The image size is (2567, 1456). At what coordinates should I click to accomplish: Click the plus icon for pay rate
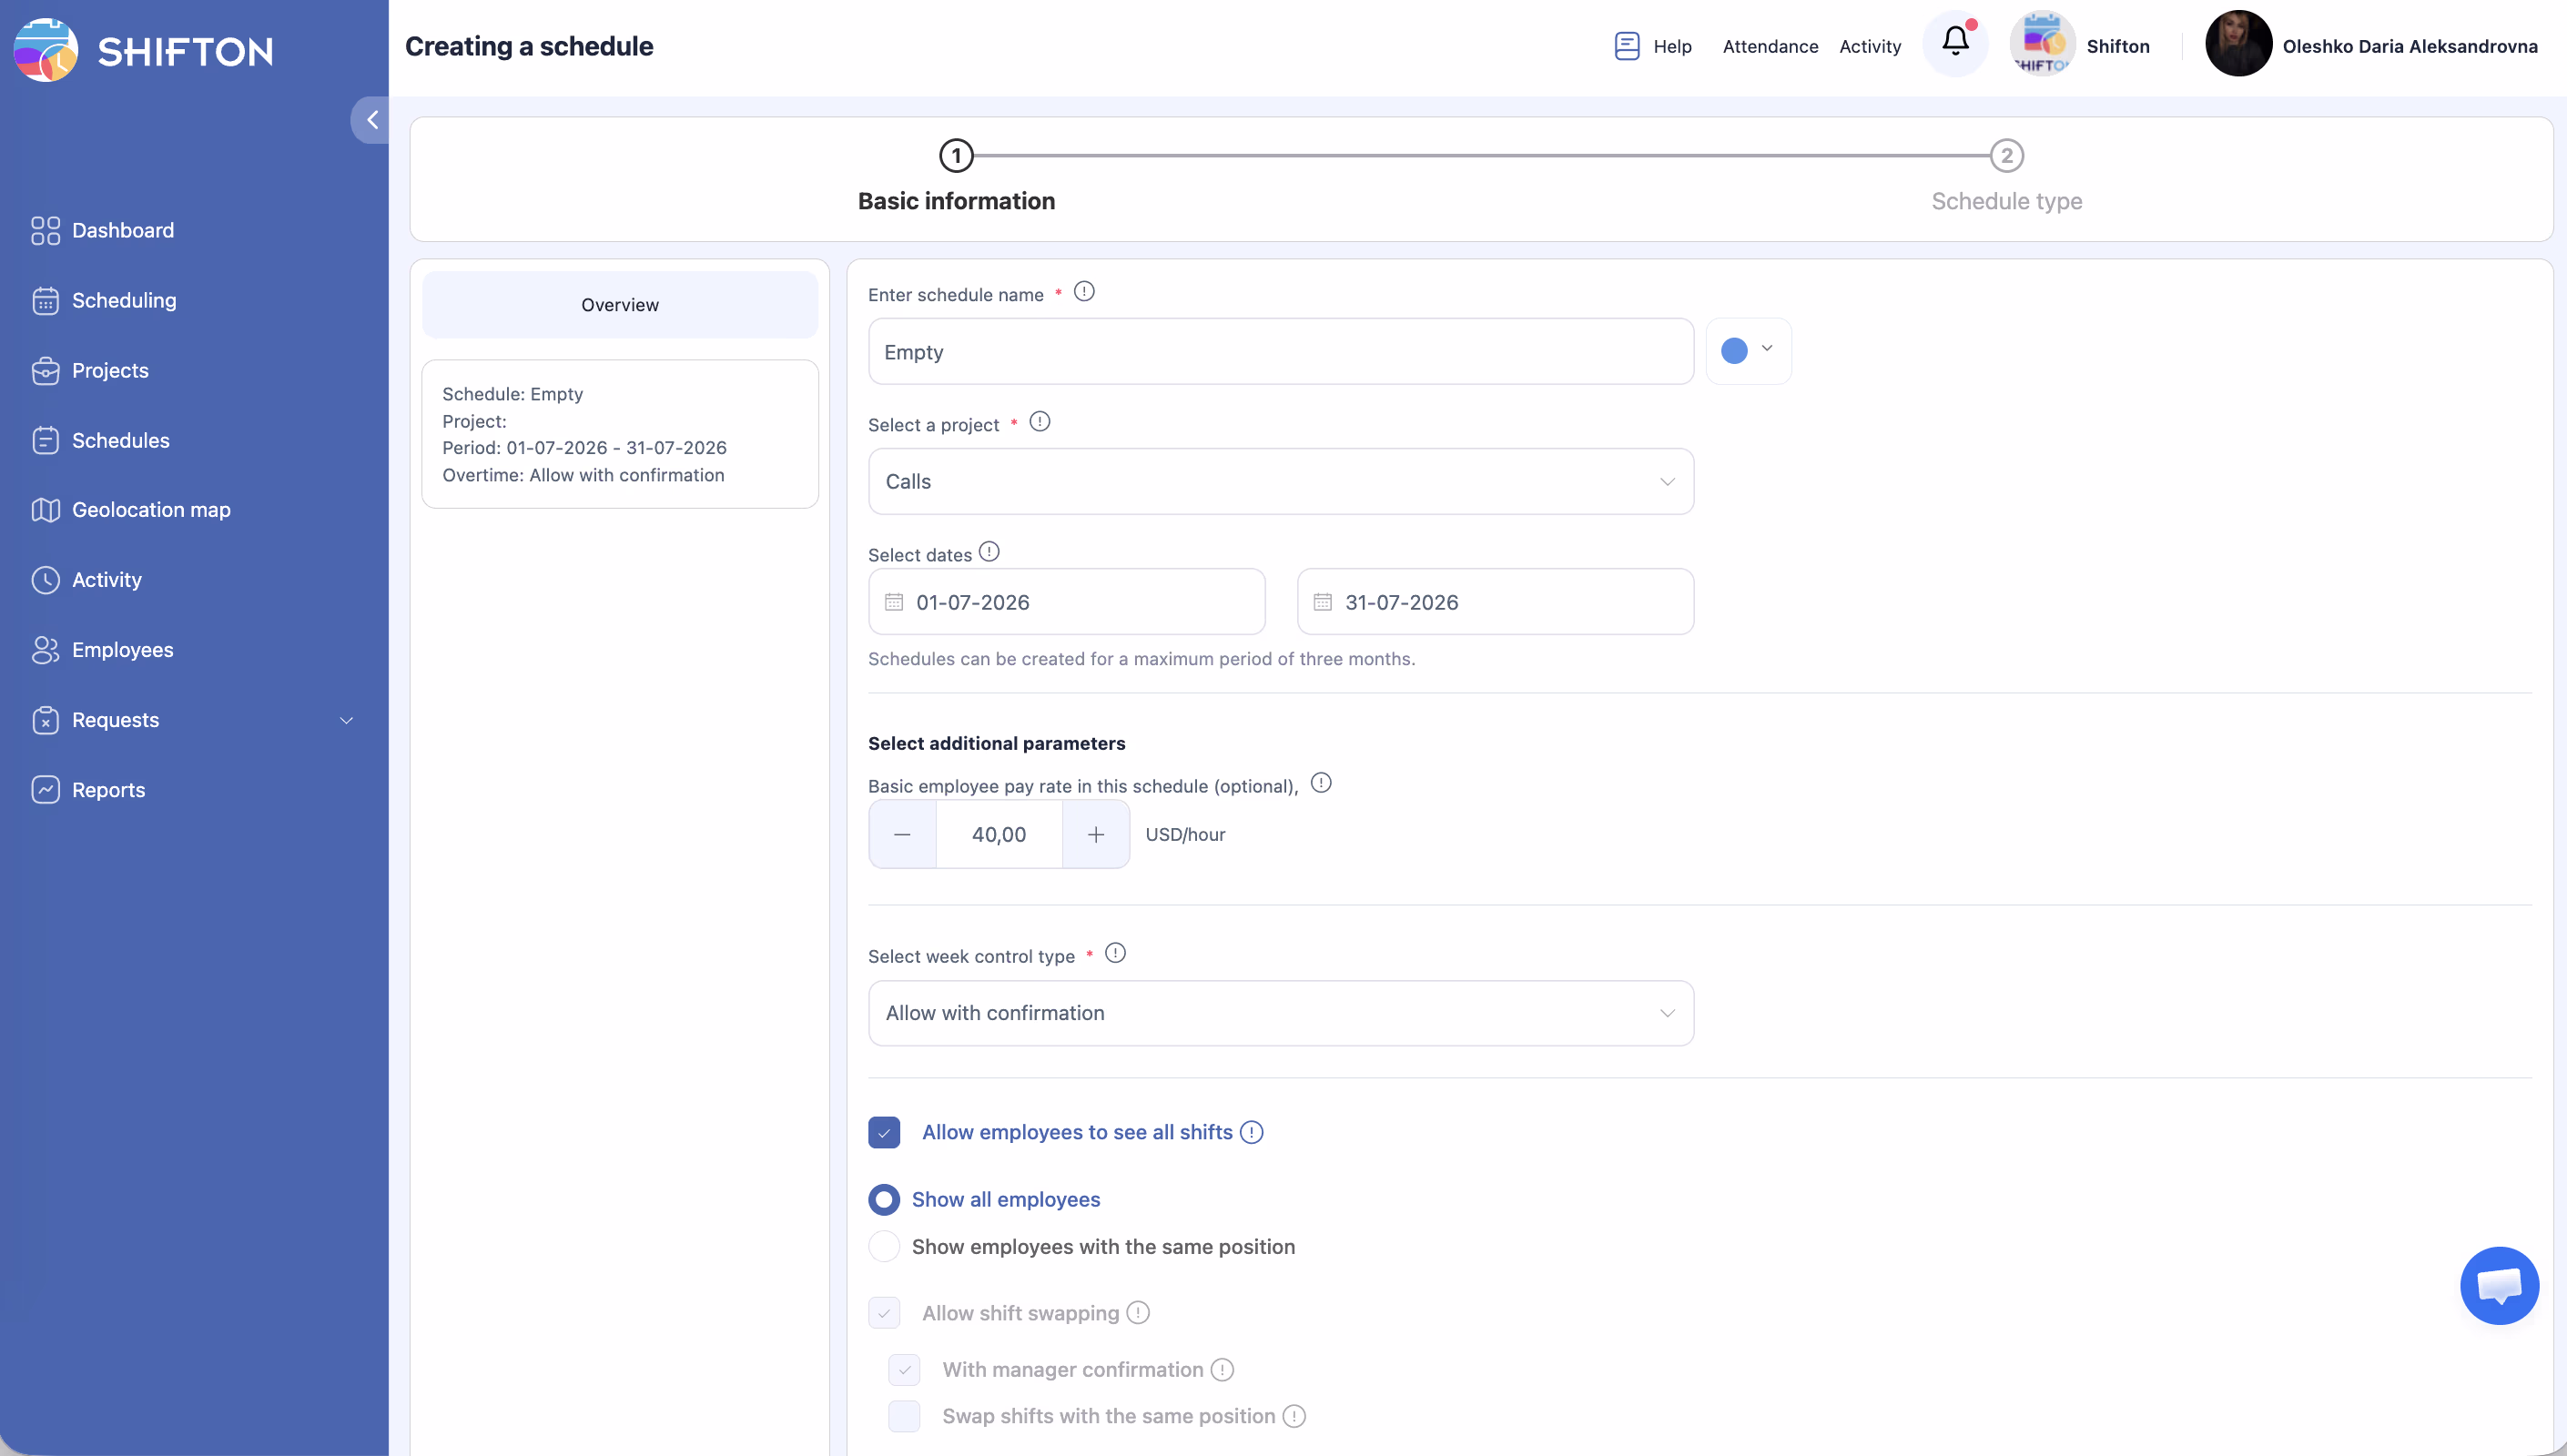pyautogui.click(x=1095, y=834)
